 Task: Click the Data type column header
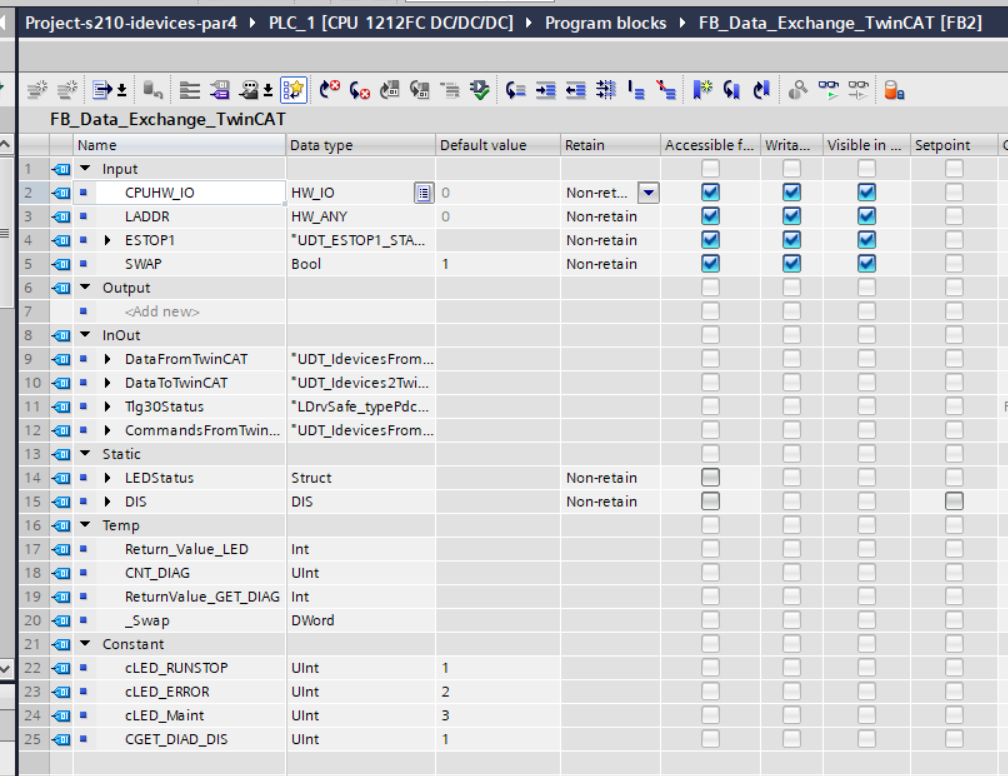361,145
